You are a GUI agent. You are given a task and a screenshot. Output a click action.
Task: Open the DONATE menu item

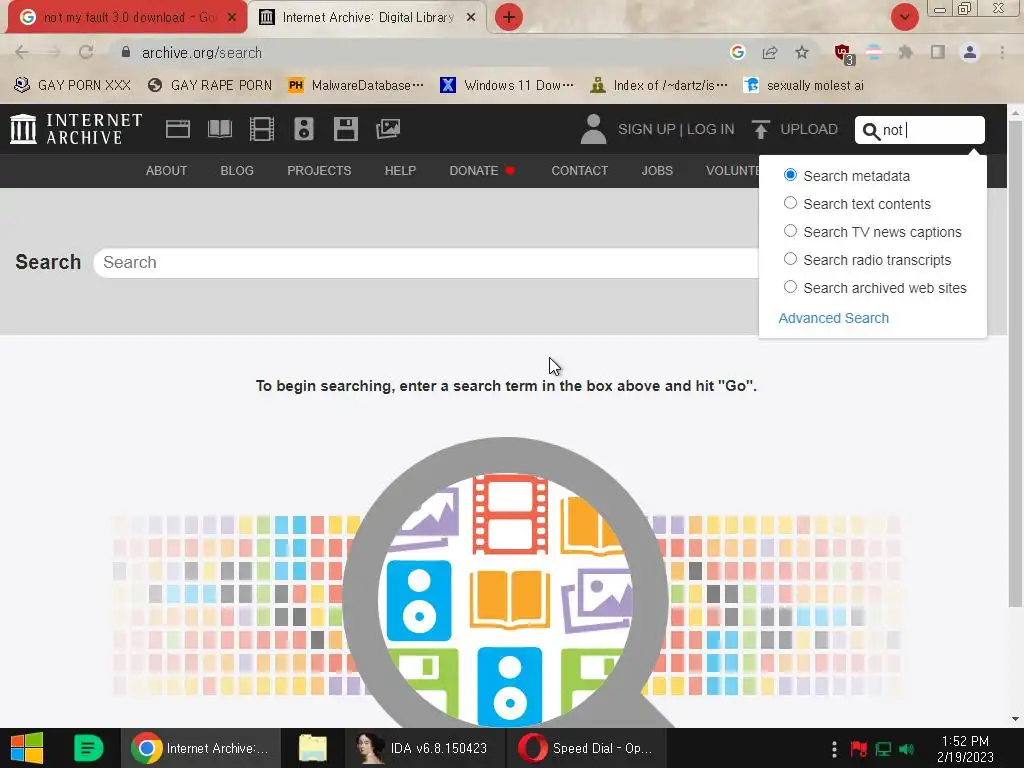pyautogui.click(x=482, y=170)
